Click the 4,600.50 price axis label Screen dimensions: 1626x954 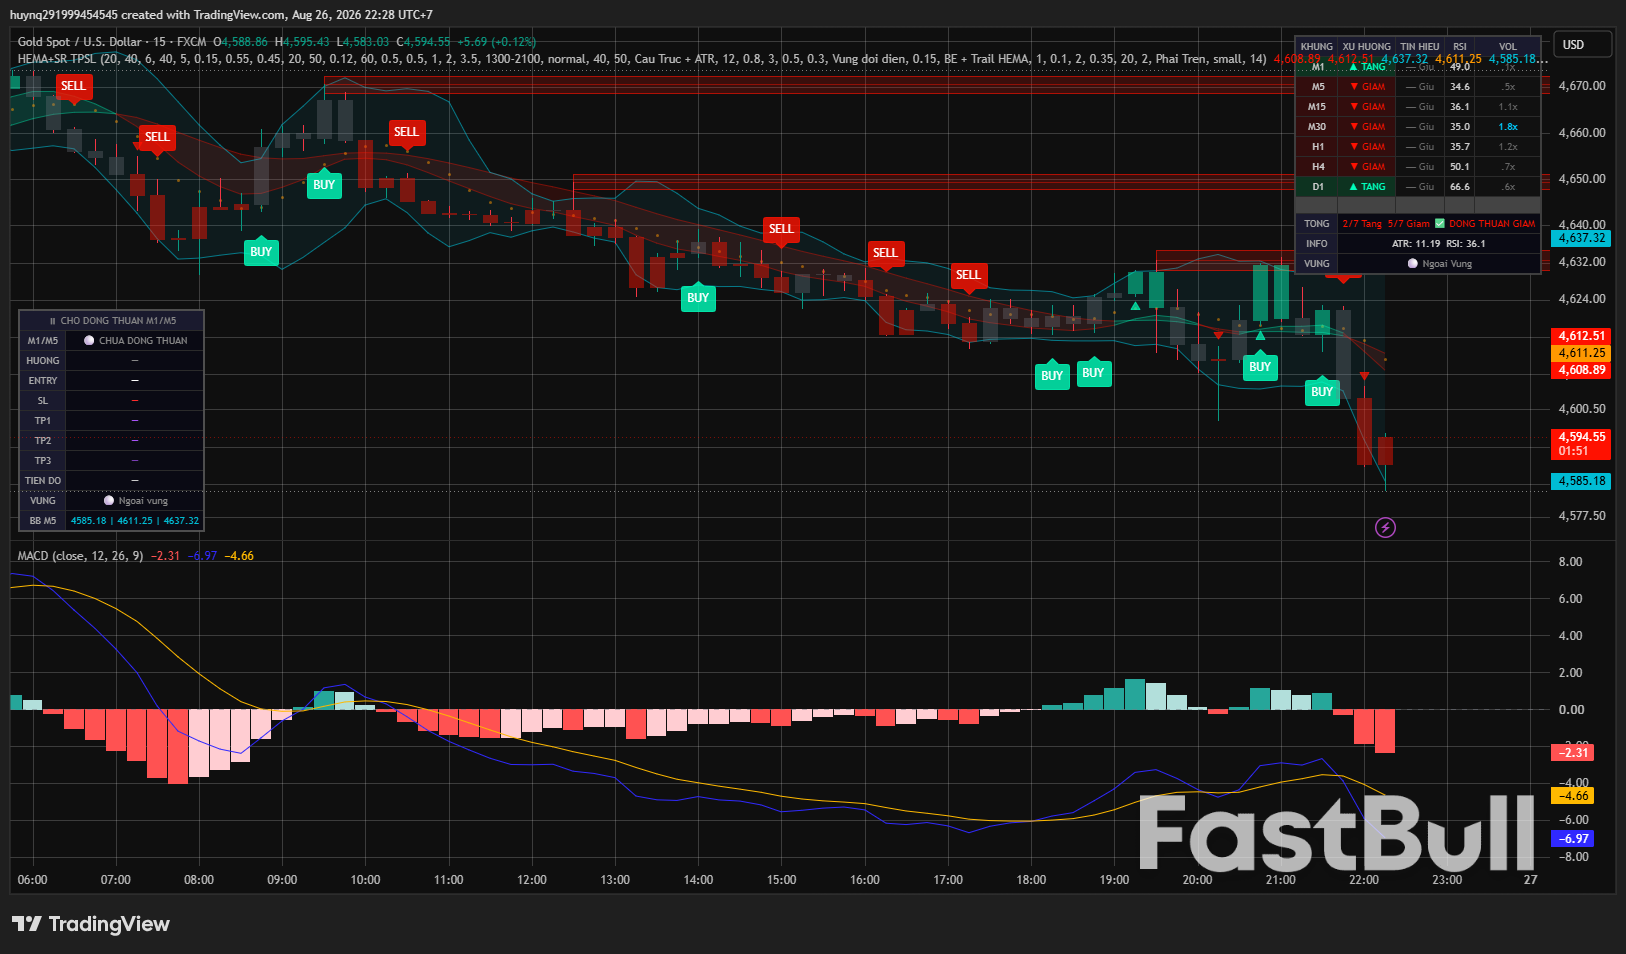(1582, 409)
